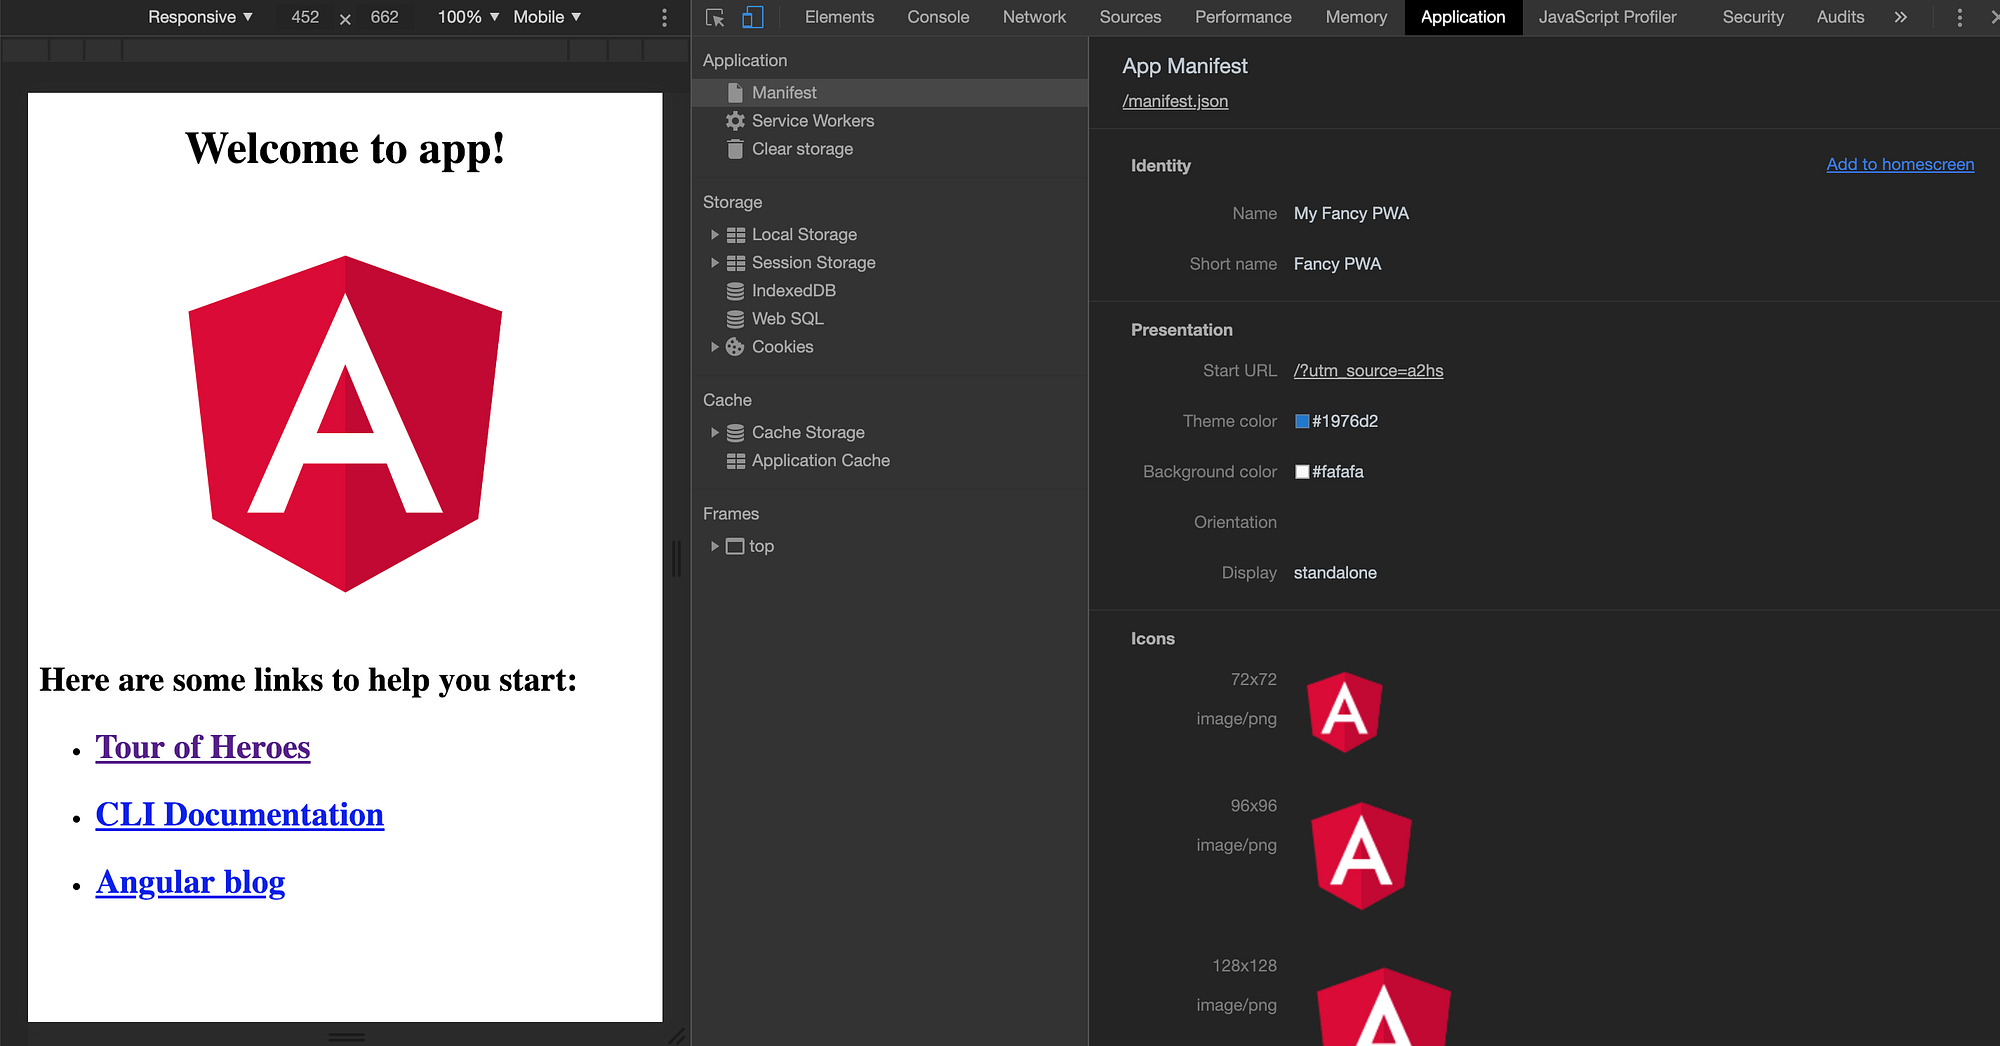The image size is (2000, 1046).
Task: Click the theme color swatch #1976d2
Action: (x=1302, y=421)
